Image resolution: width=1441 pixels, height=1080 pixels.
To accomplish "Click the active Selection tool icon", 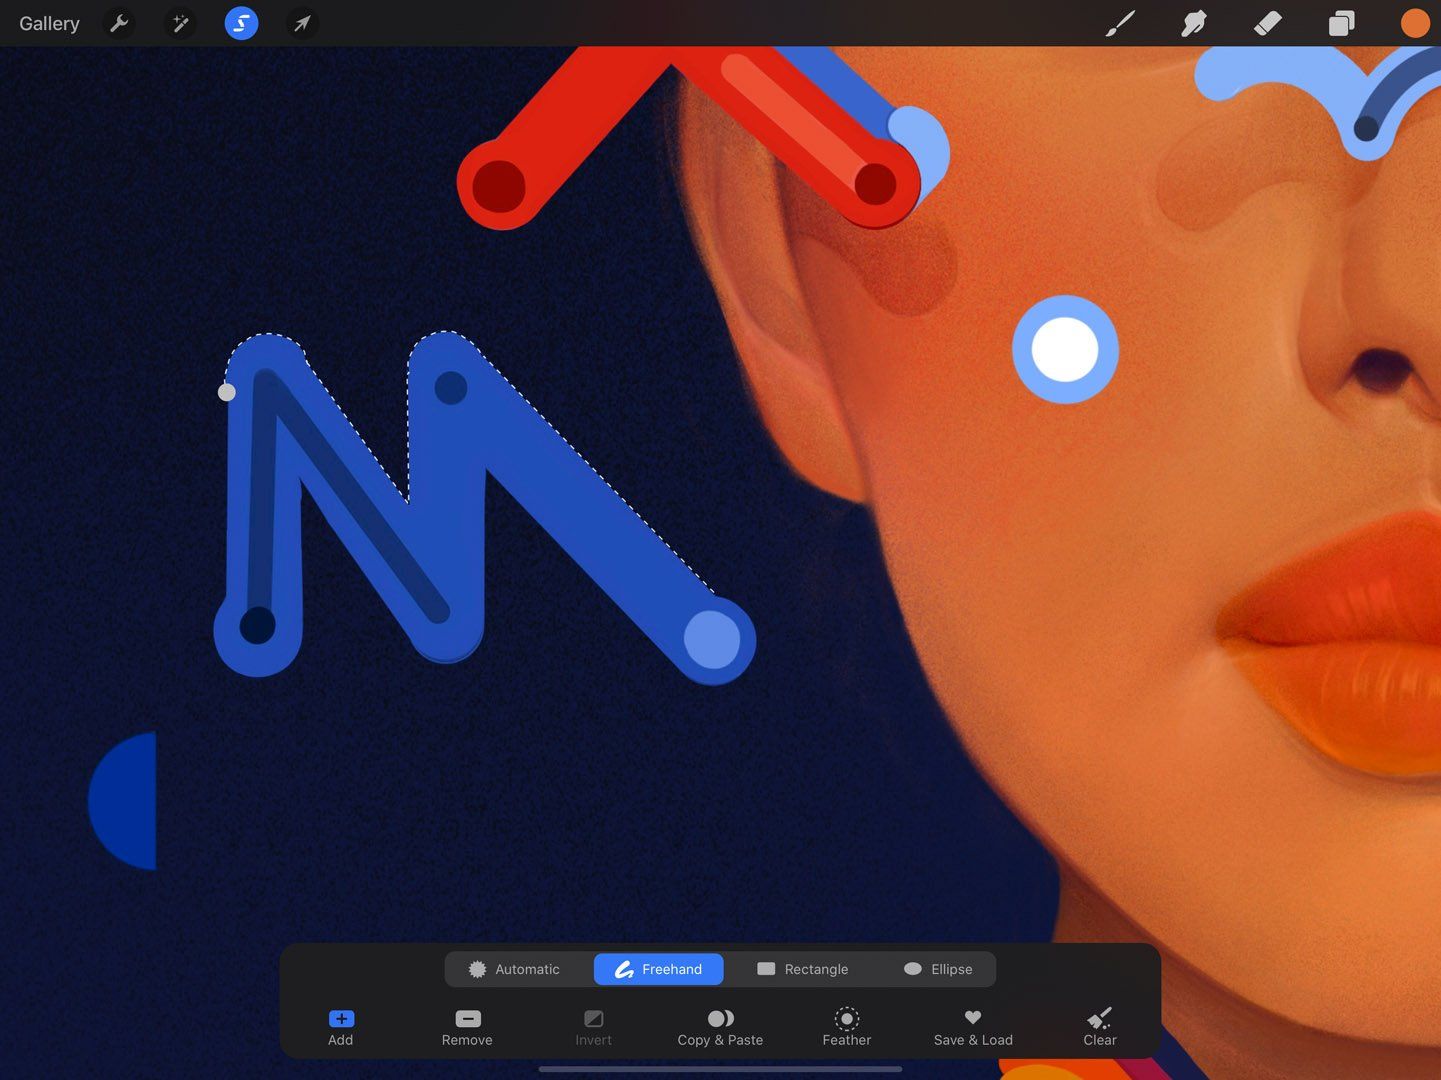I will [240, 22].
